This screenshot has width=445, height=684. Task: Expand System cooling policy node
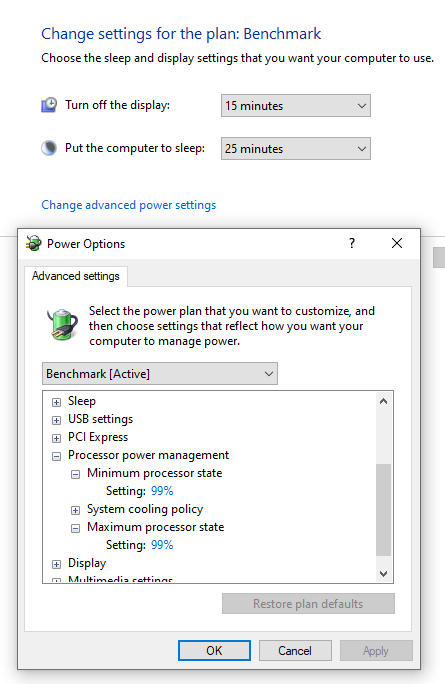(x=75, y=510)
